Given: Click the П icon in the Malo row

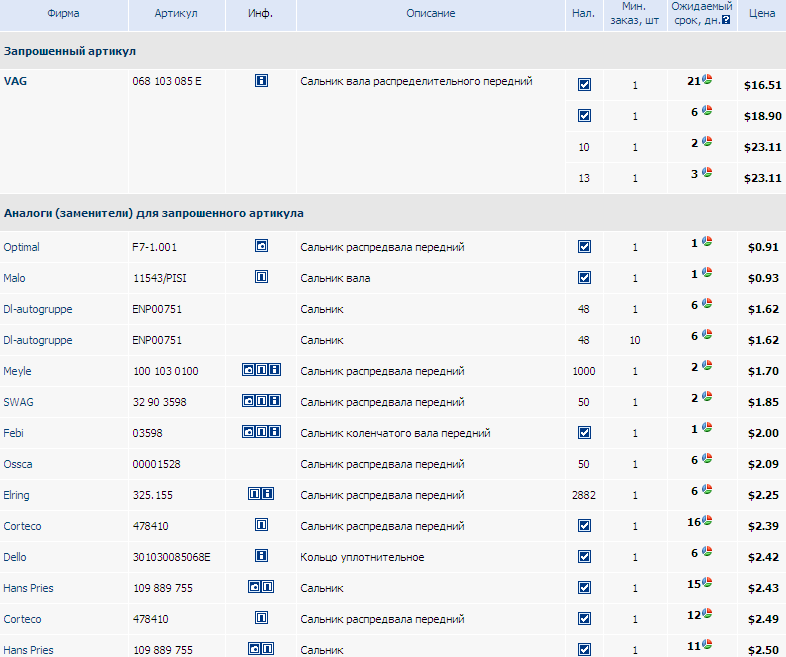Looking at the screenshot, I should pos(261,277).
